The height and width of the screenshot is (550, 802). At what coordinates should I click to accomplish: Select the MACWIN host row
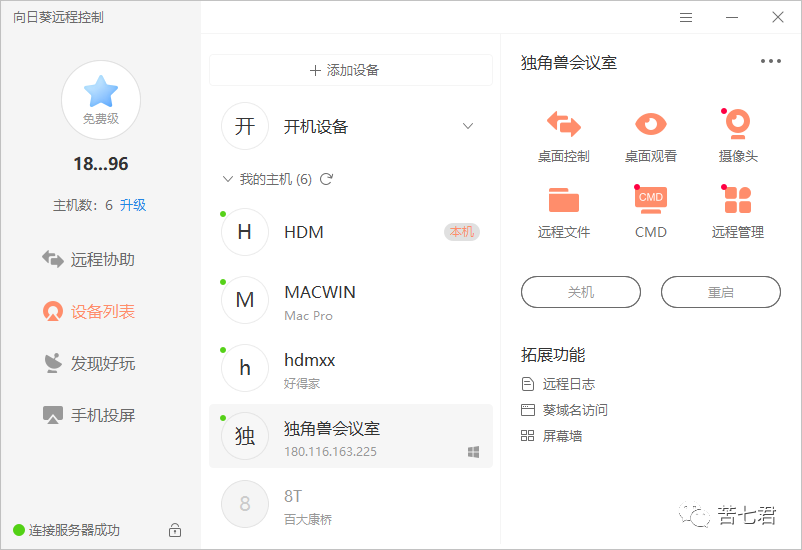351,300
